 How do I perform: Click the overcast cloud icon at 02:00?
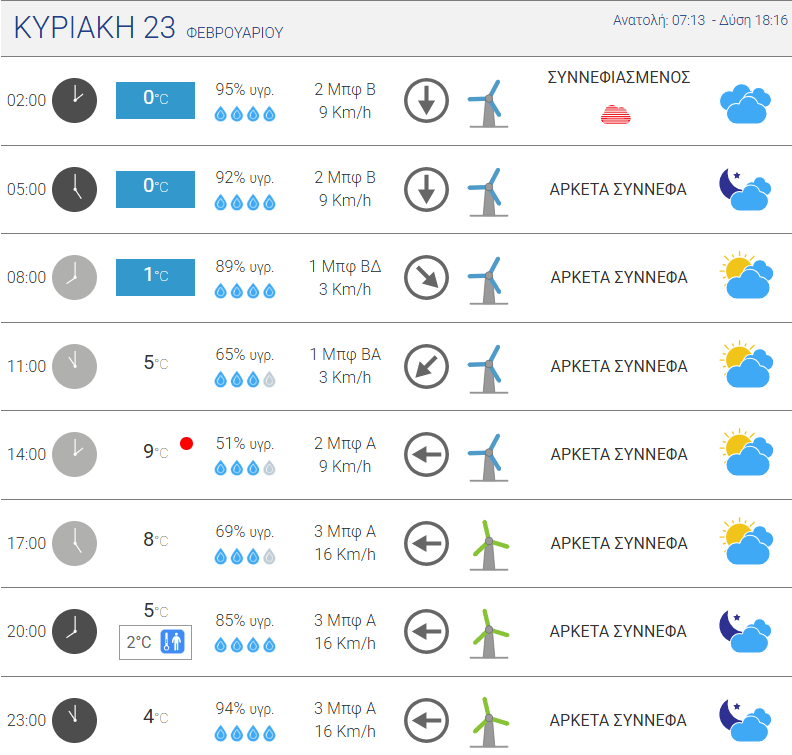[x=746, y=104]
